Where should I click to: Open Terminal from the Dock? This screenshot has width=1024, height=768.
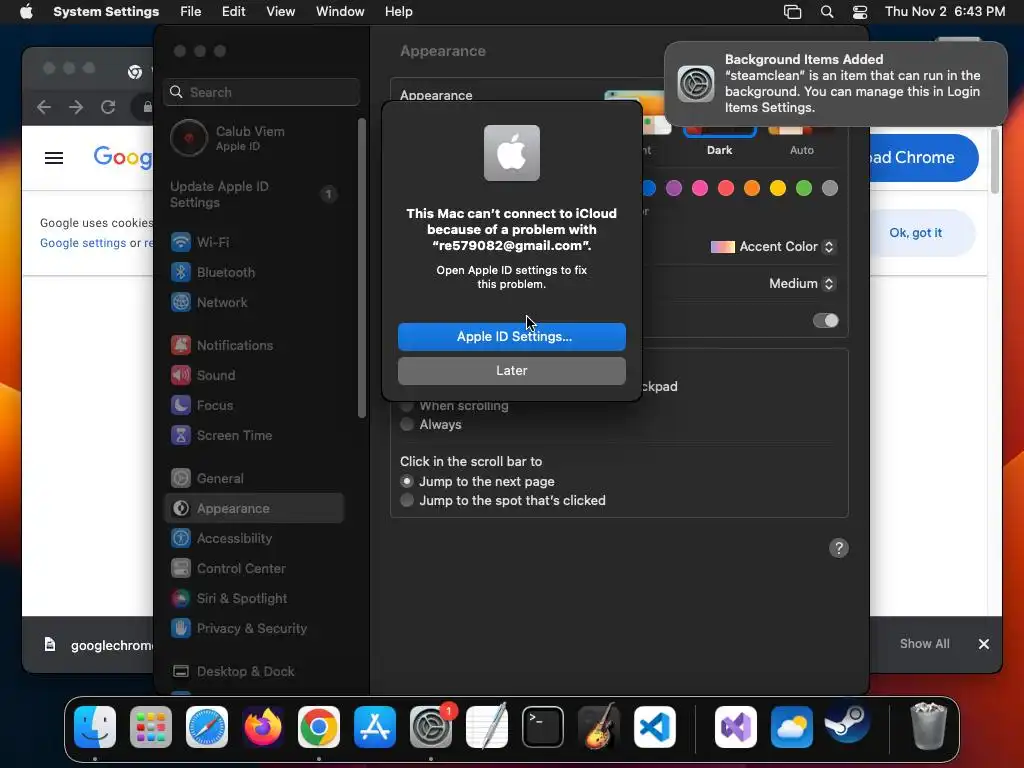pos(543,727)
